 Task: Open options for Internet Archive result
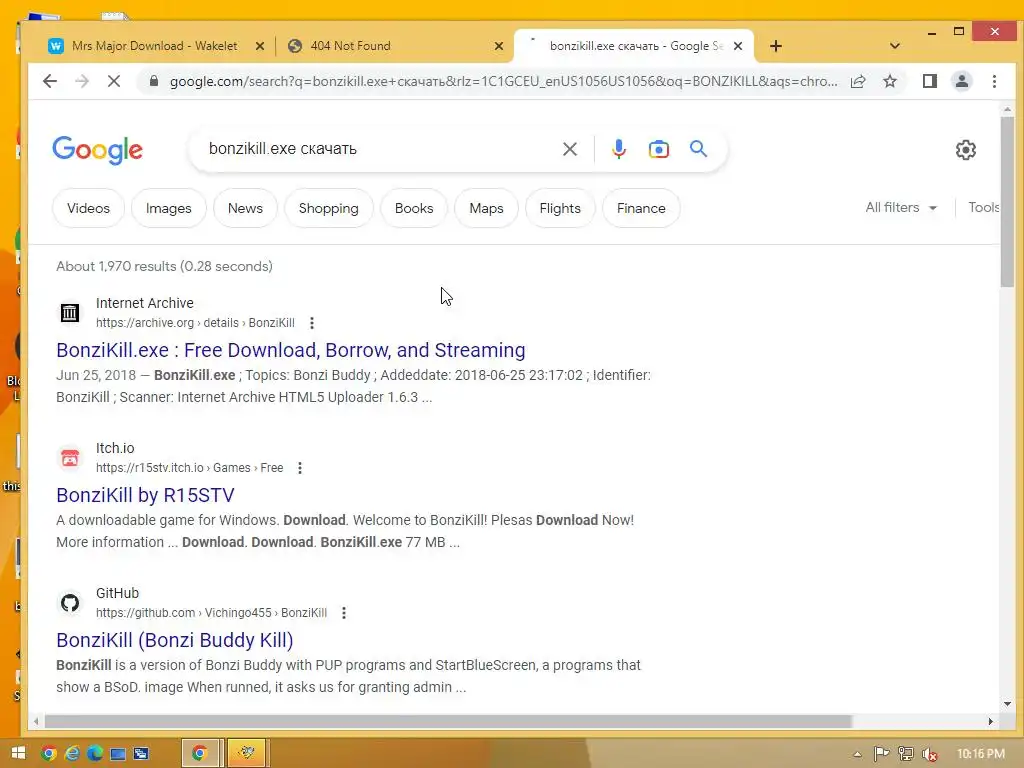point(312,323)
